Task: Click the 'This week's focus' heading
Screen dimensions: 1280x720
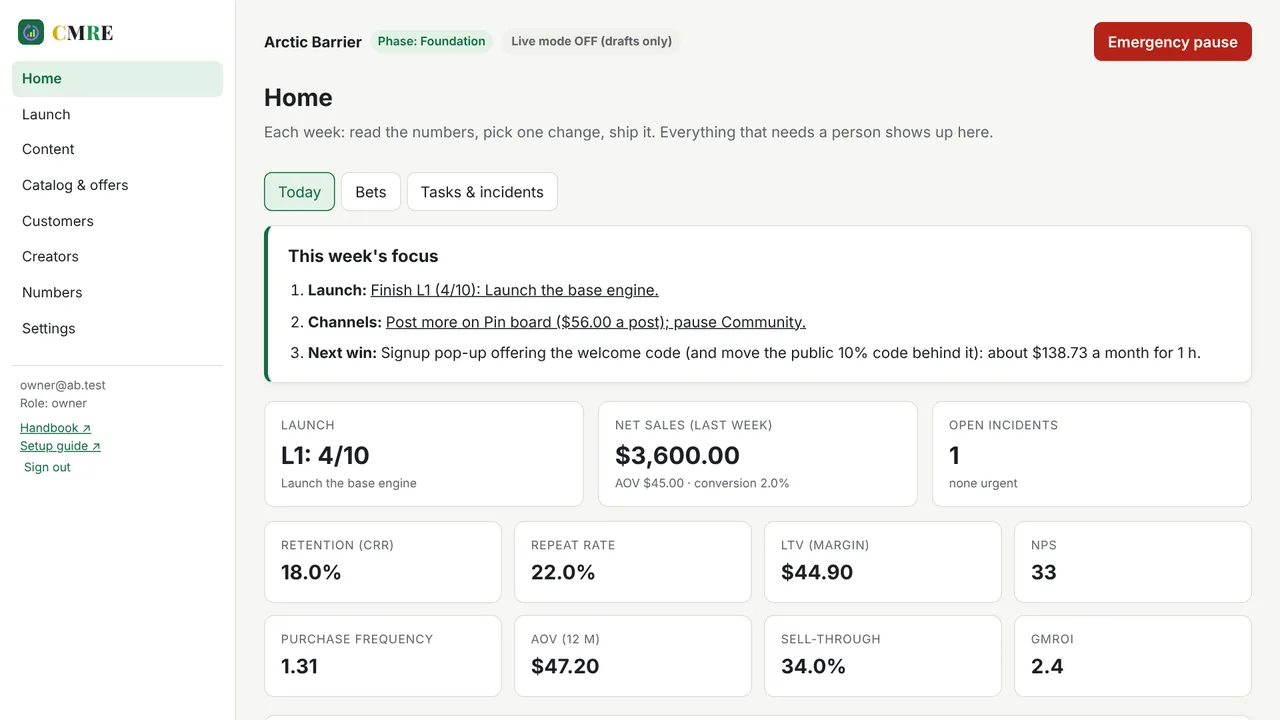Action: point(363,256)
